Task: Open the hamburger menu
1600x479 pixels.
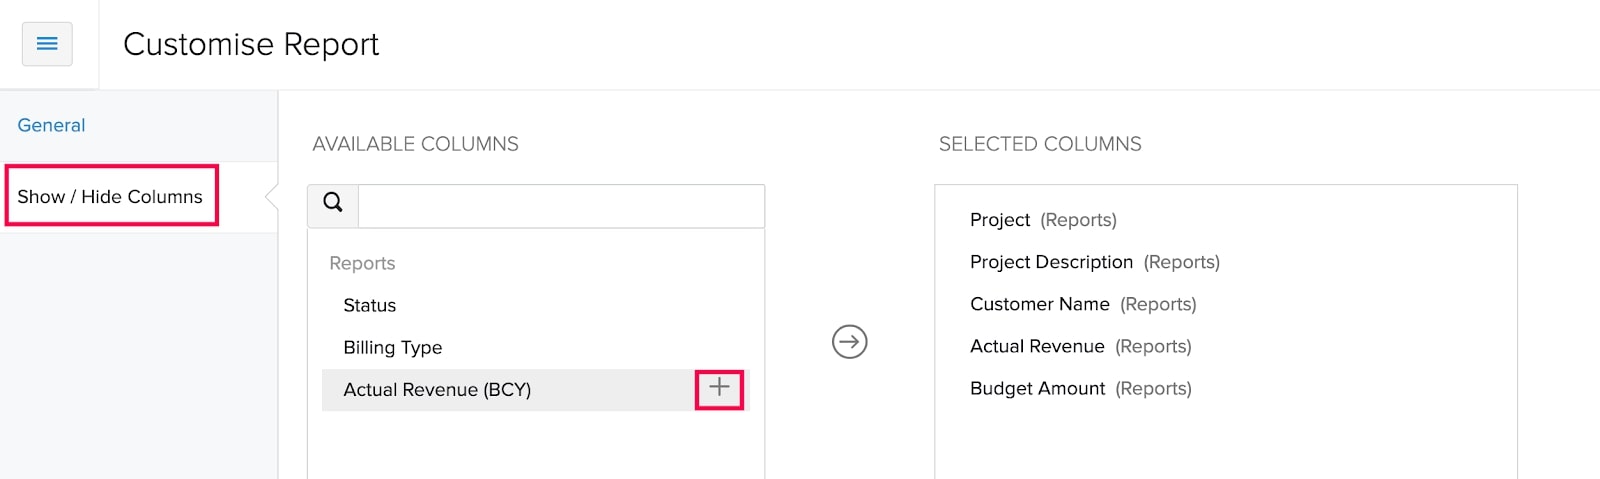Action: coord(47,44)
